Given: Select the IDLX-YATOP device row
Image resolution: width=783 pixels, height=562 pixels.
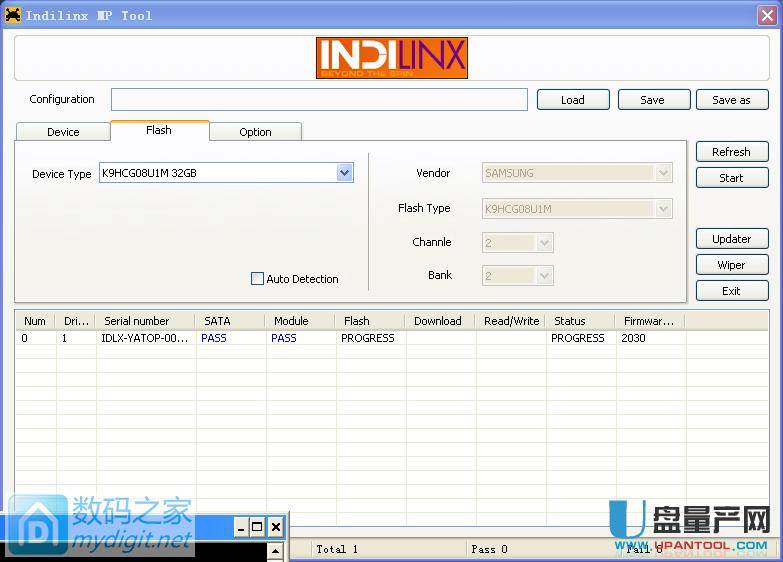Looking at the screenshot, I should pyautogui.click(x=143, y=338).
